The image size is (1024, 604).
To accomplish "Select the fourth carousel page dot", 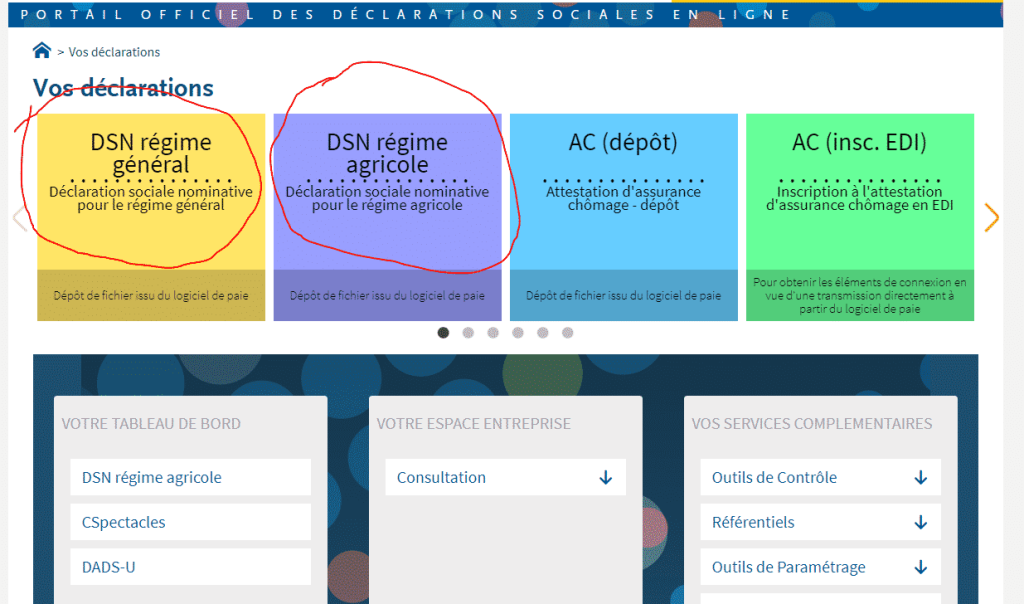I will pyautogui.click(x=518, y=333).
